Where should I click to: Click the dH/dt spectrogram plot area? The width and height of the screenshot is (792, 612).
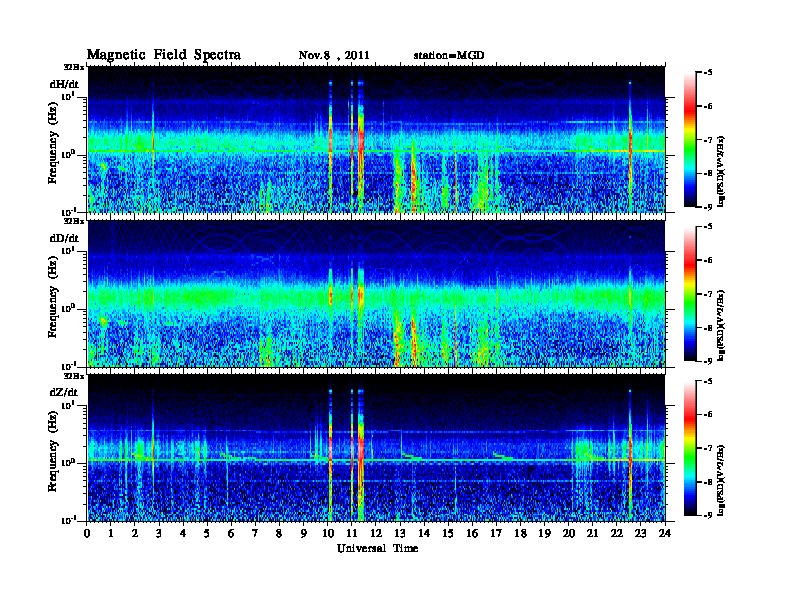tap(376, 139)
